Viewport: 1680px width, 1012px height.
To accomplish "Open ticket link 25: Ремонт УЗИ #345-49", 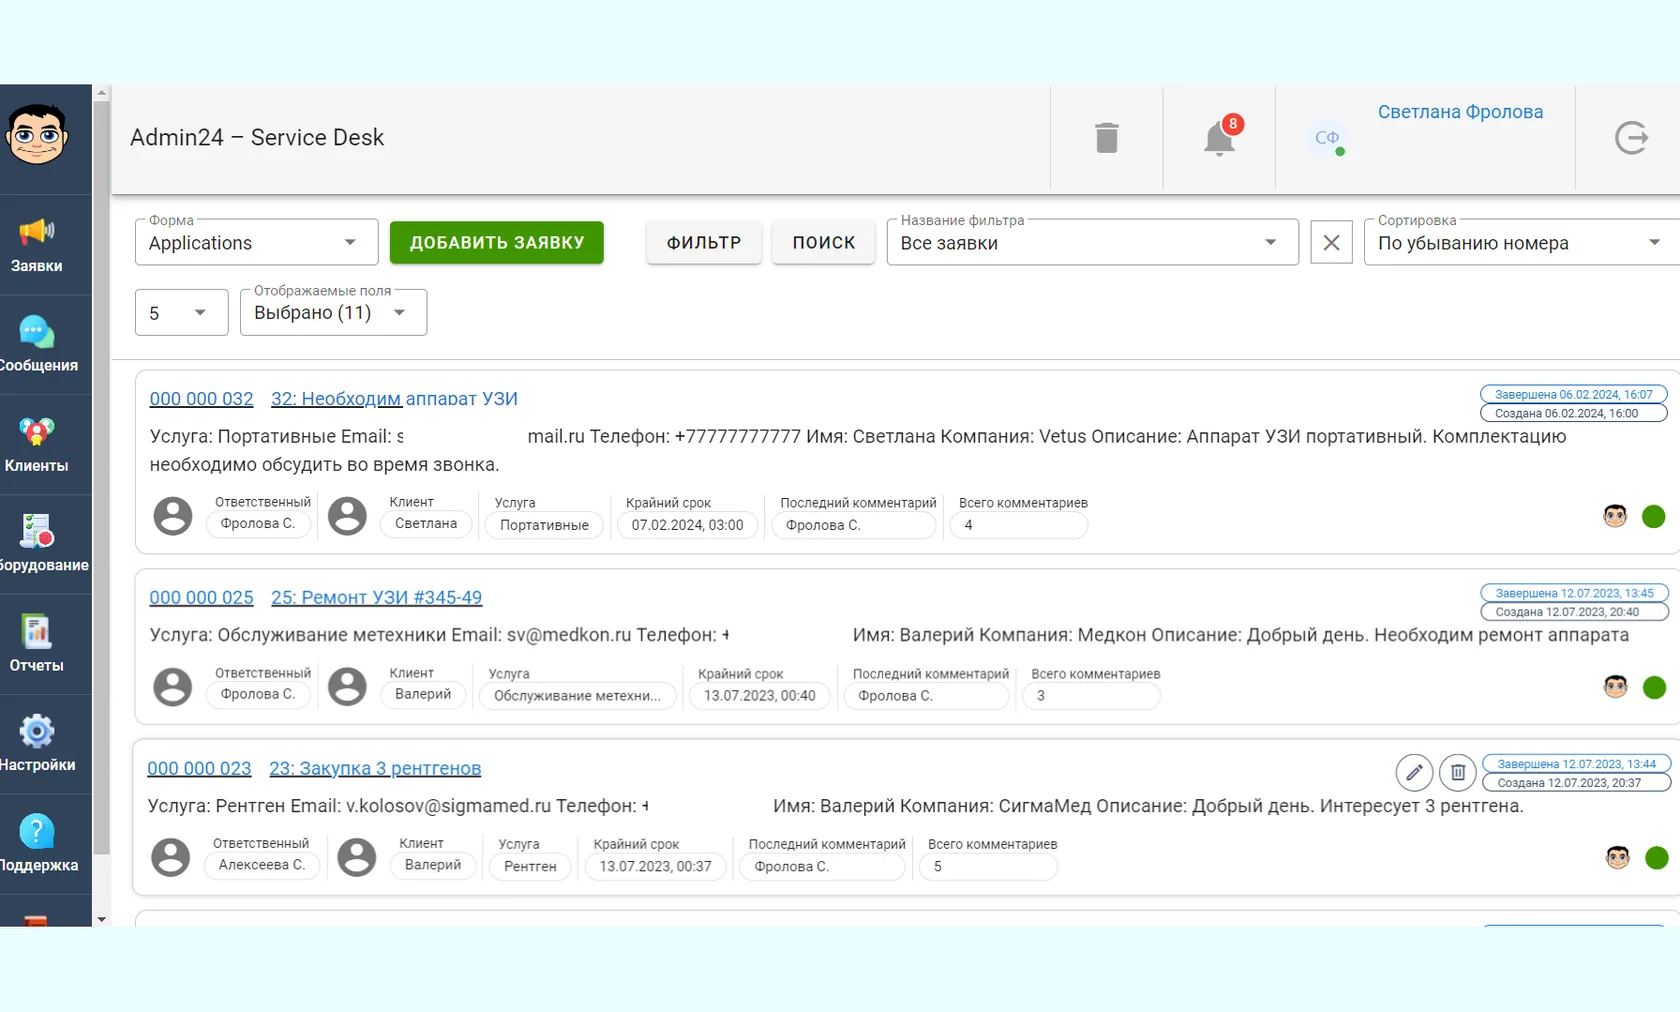I will tap(376, 597).
